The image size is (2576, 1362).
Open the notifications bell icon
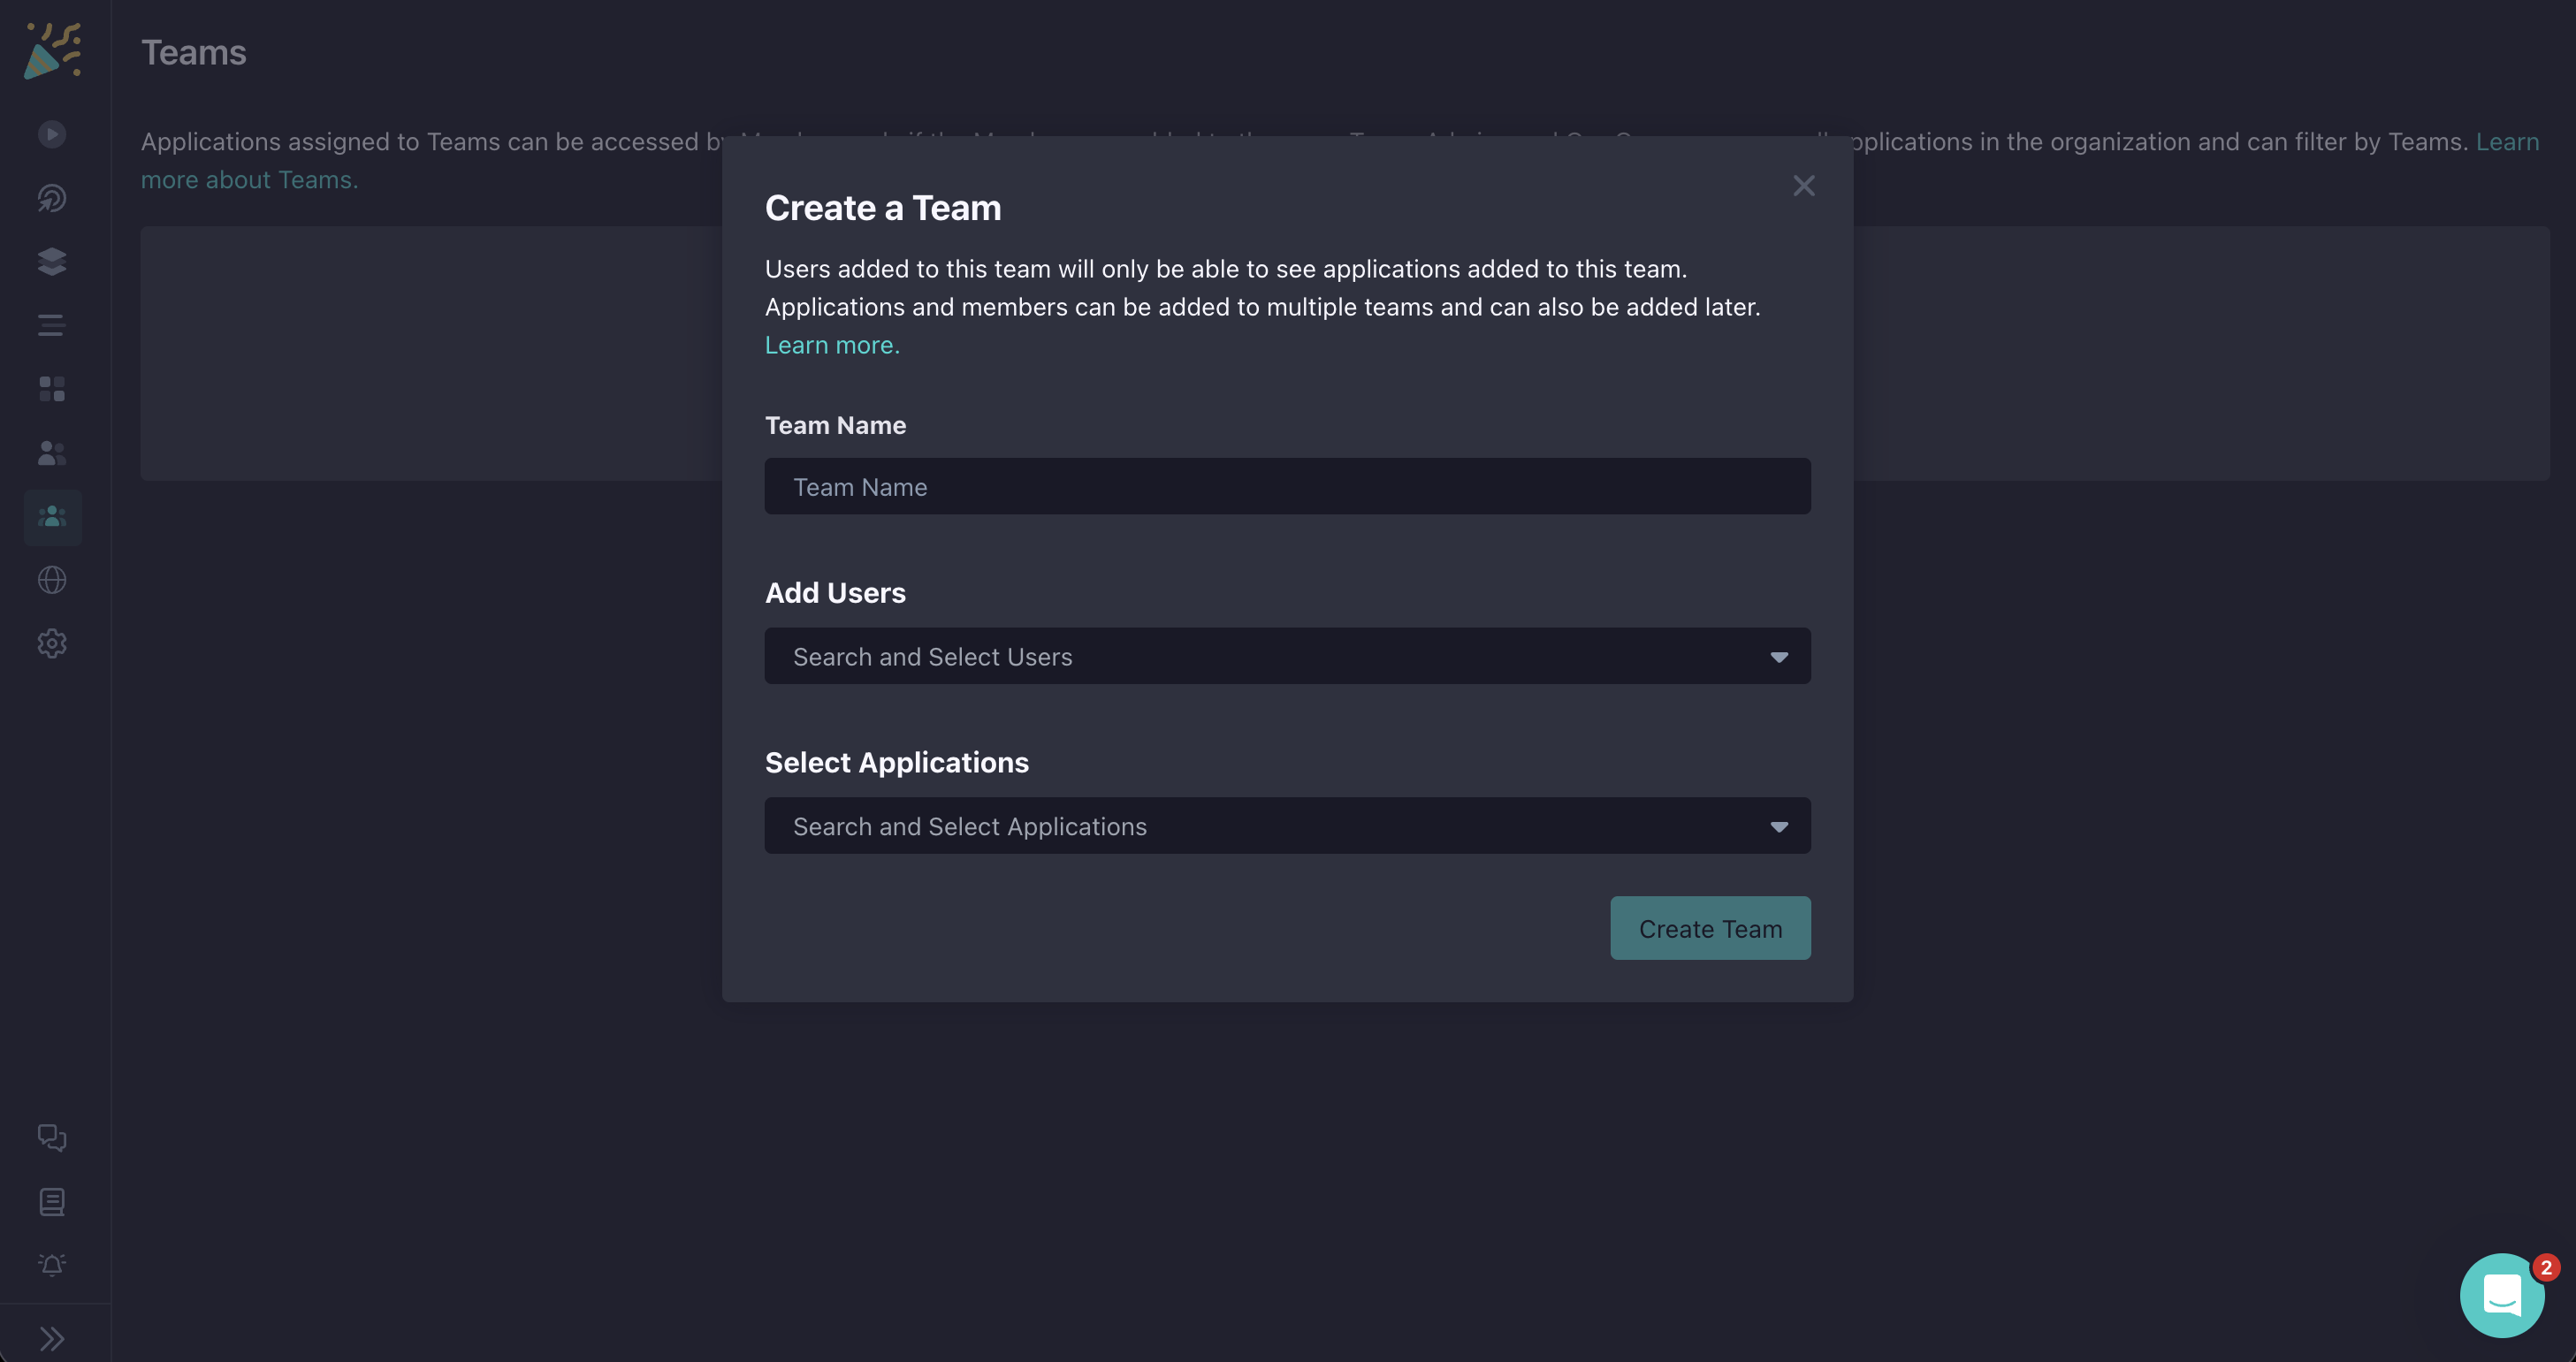click(x=51, y=1265)
